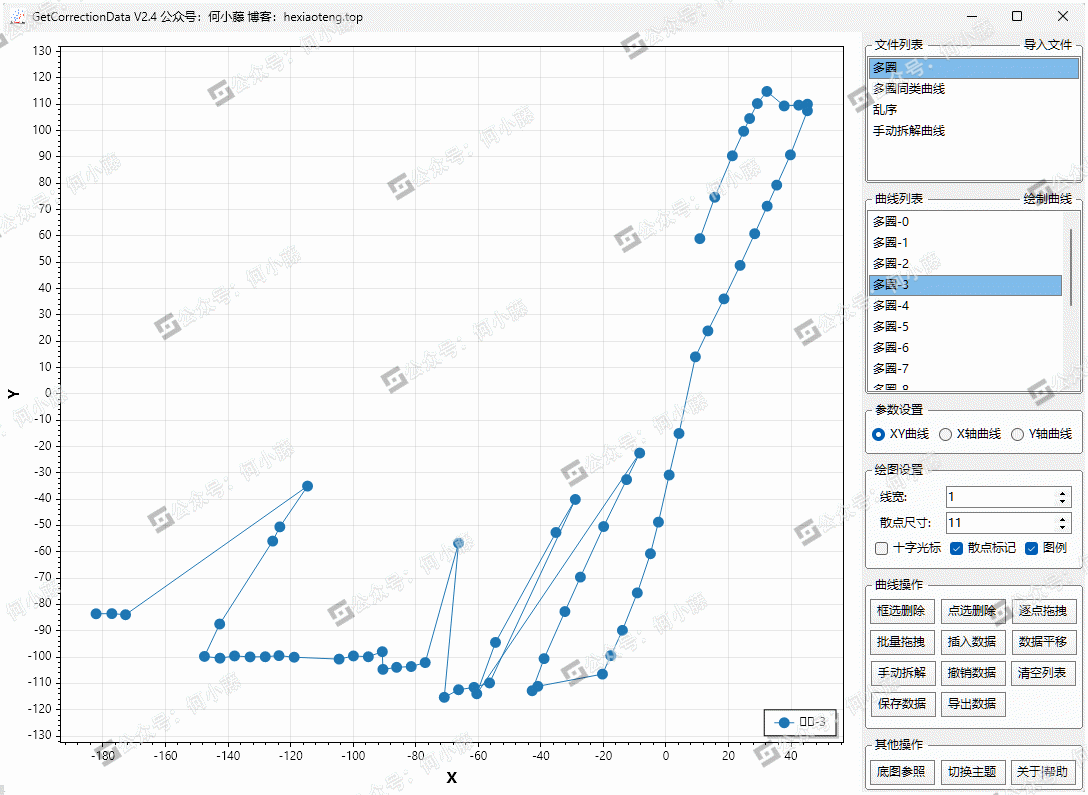Select 多圈同类曲线 in the file list
1088x795 pixels.
click(908, 89)
